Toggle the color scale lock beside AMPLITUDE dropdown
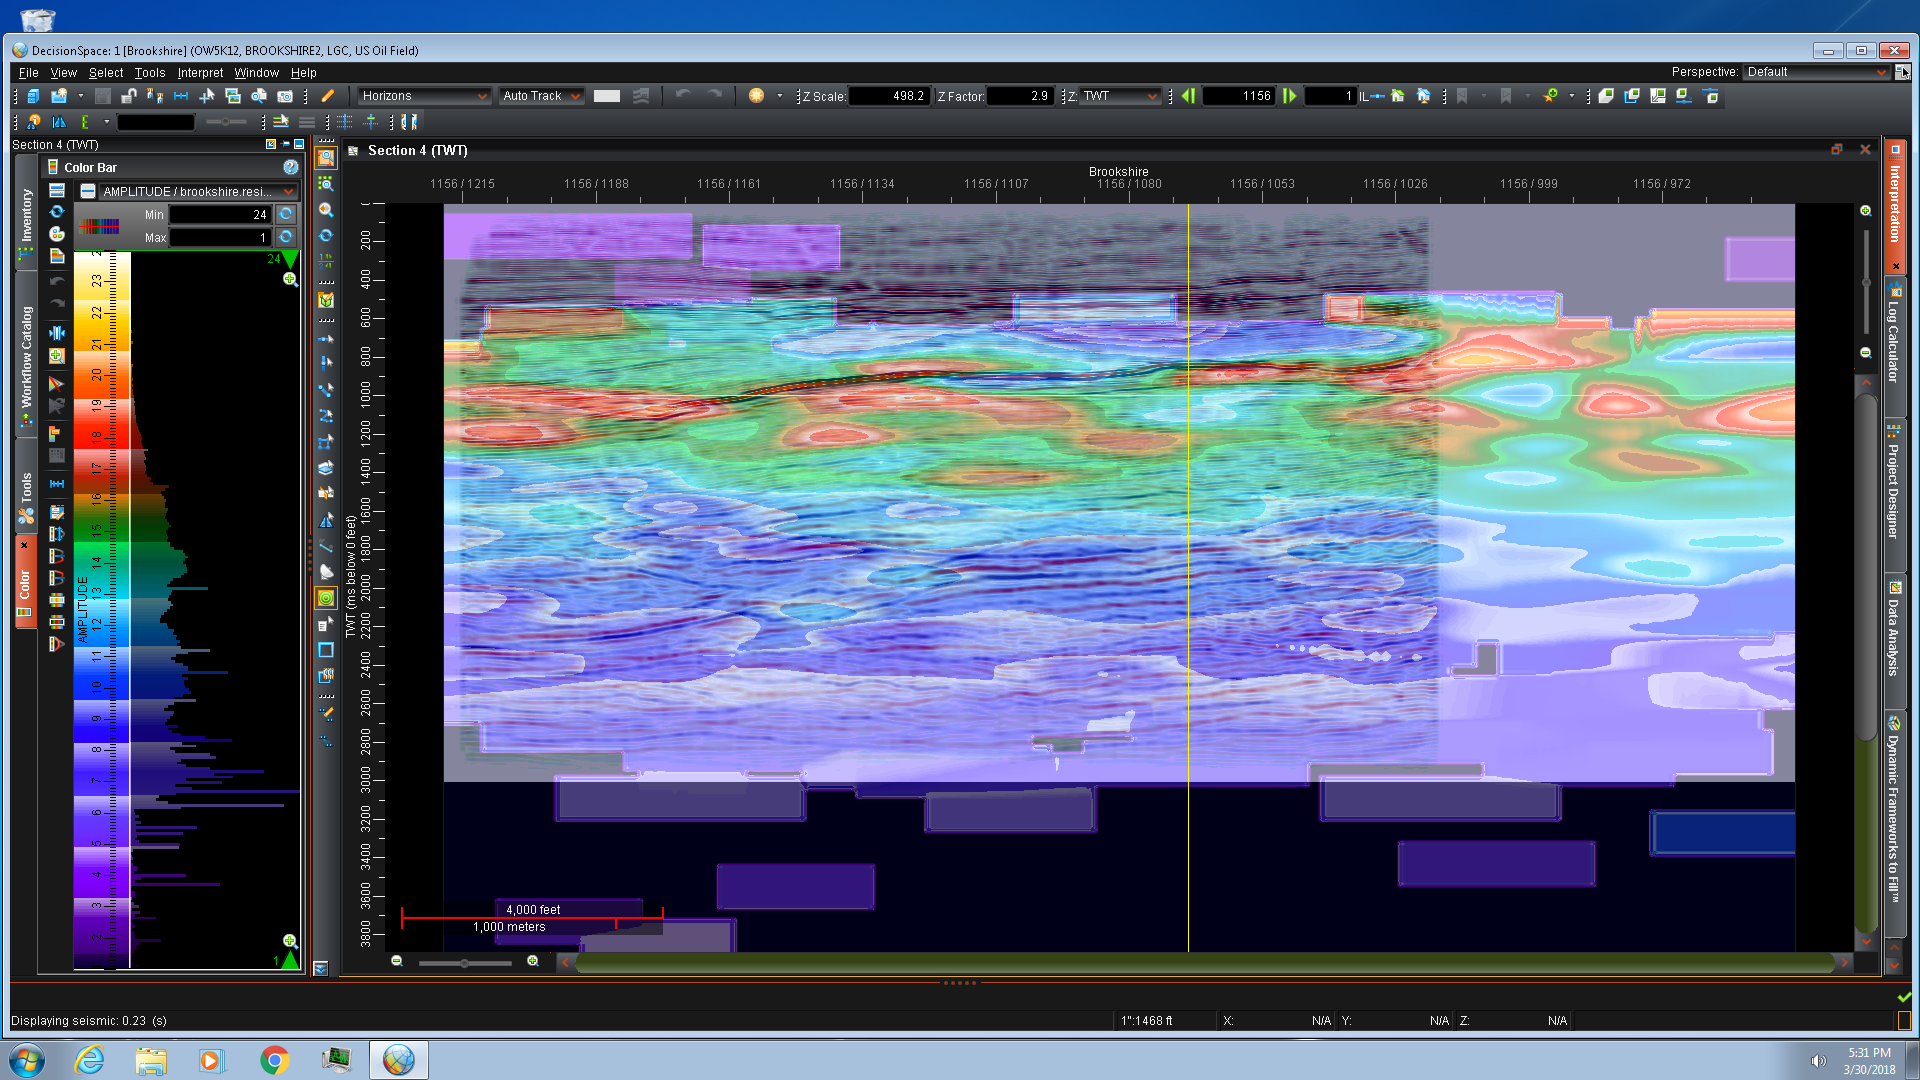 88,191
